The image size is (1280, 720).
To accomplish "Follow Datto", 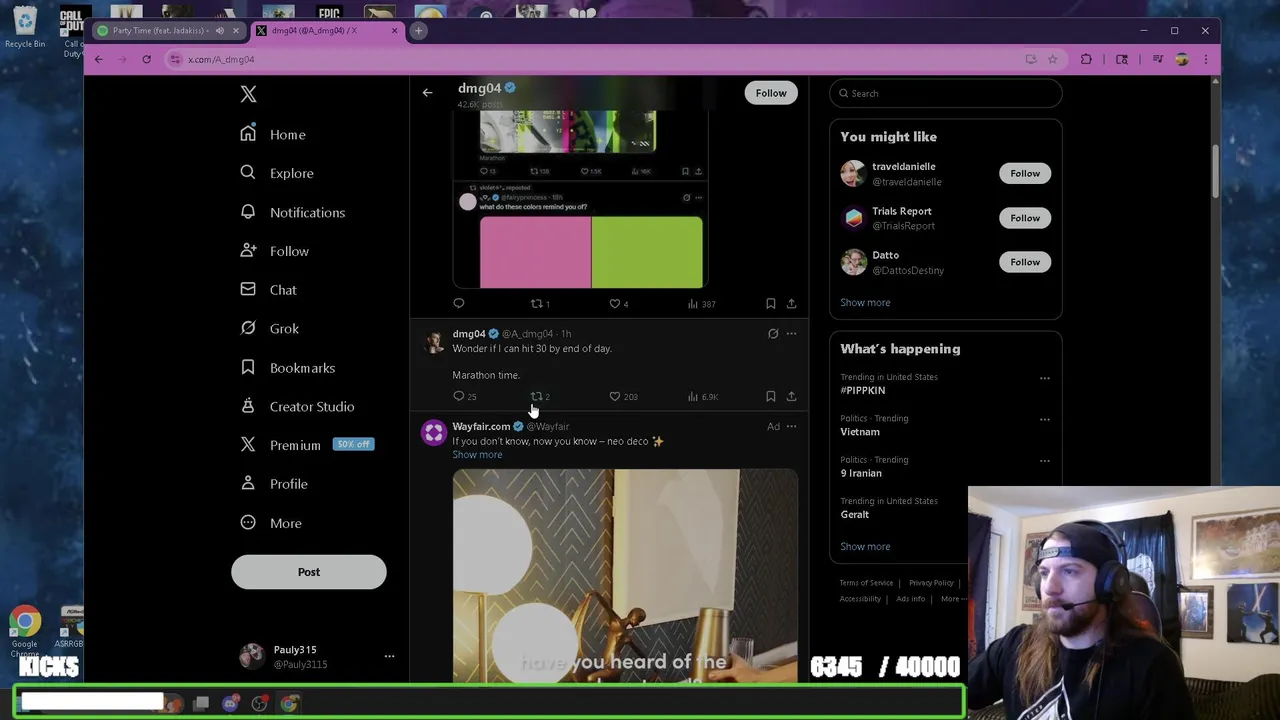I will coord(1025,262).
